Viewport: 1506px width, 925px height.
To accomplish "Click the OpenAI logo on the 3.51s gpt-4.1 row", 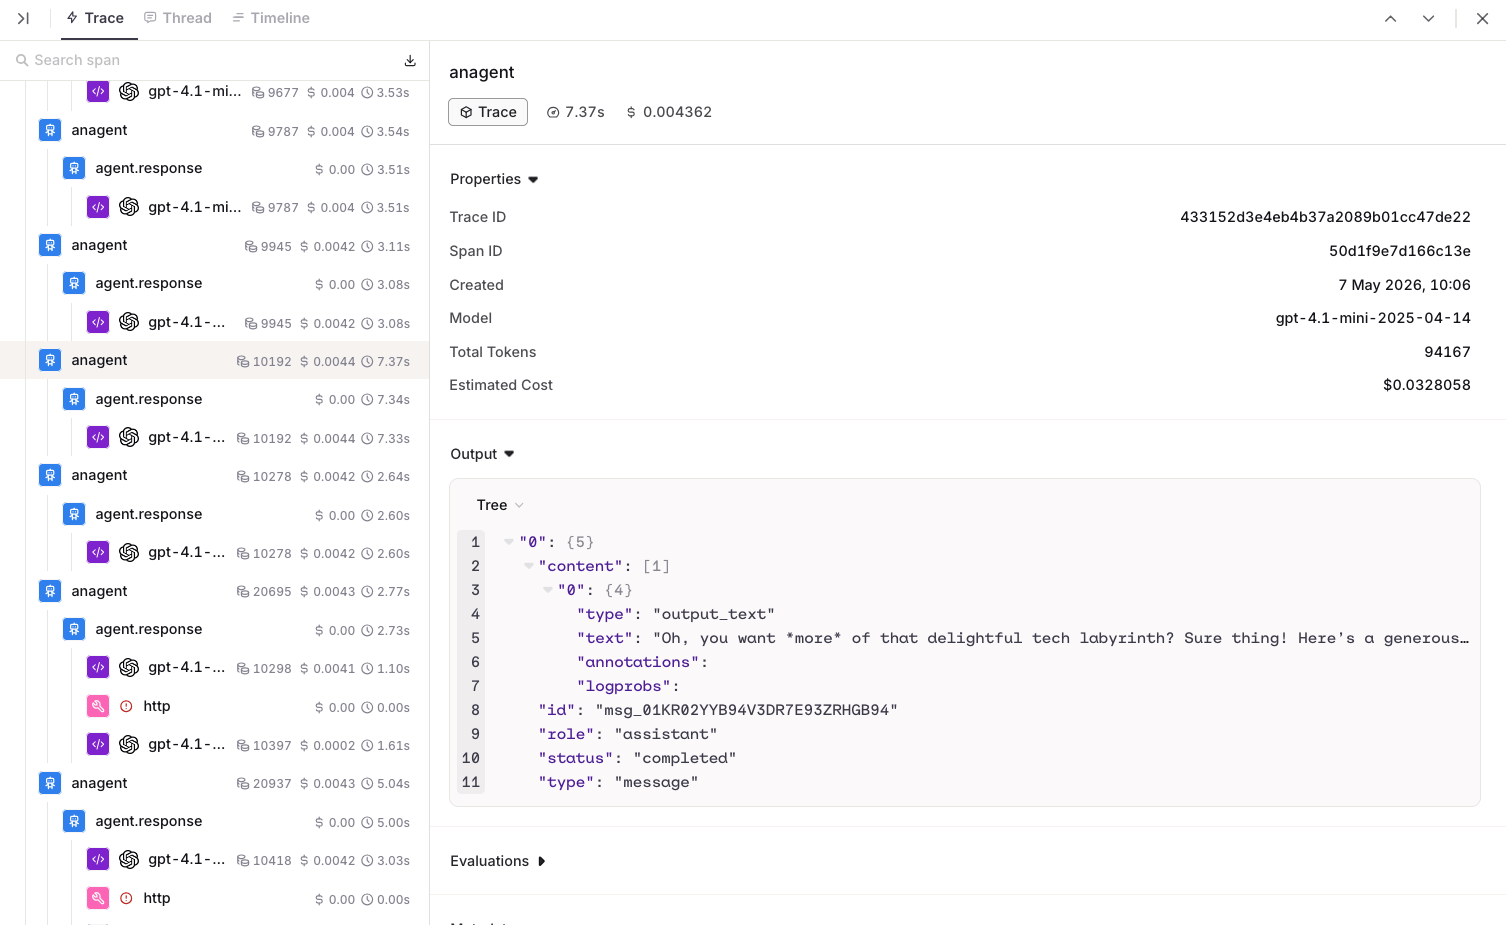I will click(x=129, y=206).
